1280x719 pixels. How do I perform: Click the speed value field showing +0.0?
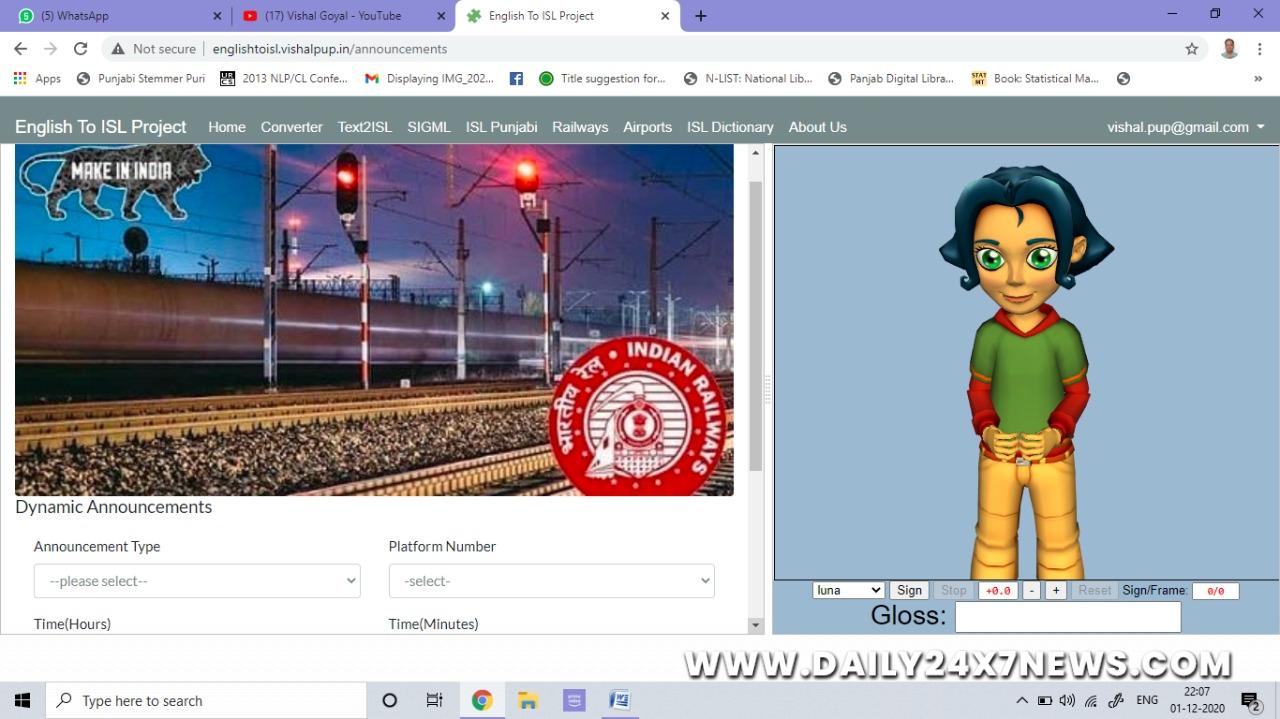click(x=998, y=591)
